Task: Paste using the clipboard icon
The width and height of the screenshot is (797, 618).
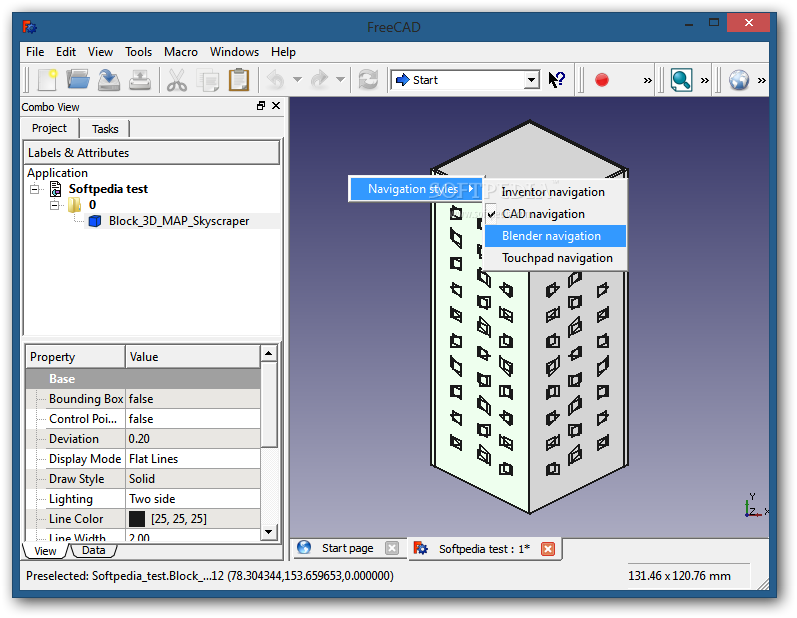Action: point(239,80)
